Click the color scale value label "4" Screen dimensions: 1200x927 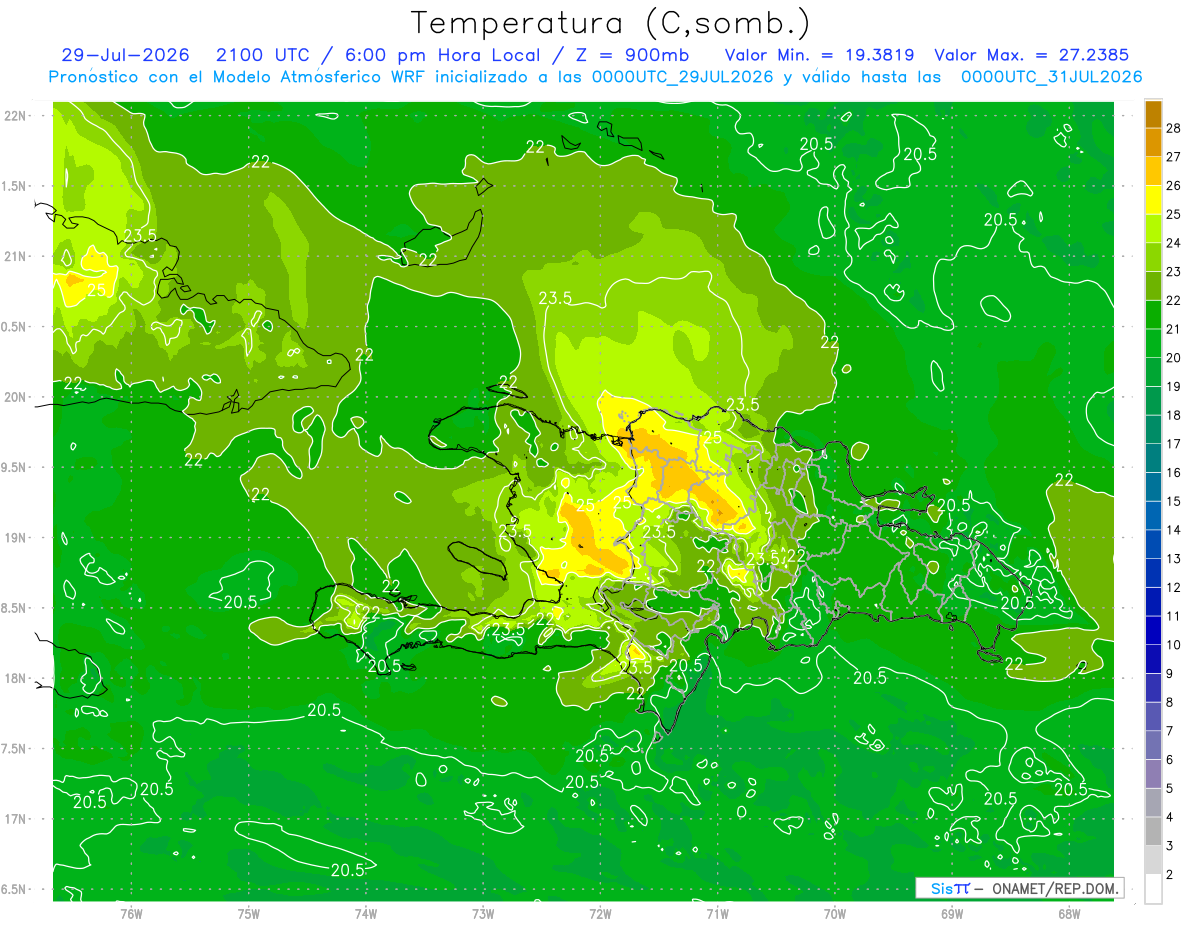click(1172, 817)
